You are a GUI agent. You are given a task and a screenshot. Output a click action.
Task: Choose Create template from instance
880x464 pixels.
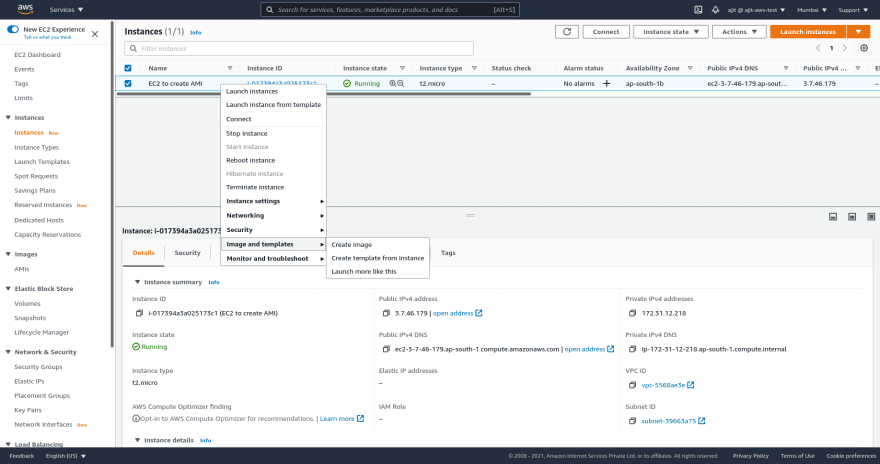378,258
